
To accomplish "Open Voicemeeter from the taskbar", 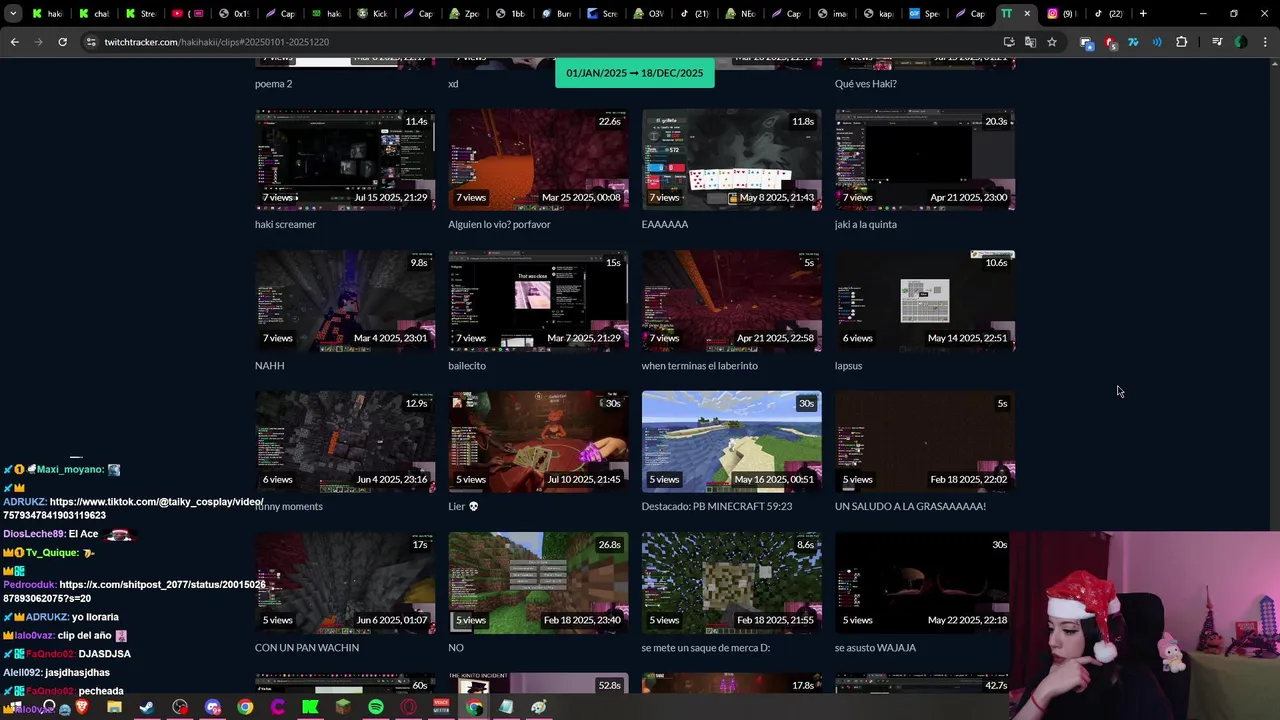I will (x=441, y=707).
